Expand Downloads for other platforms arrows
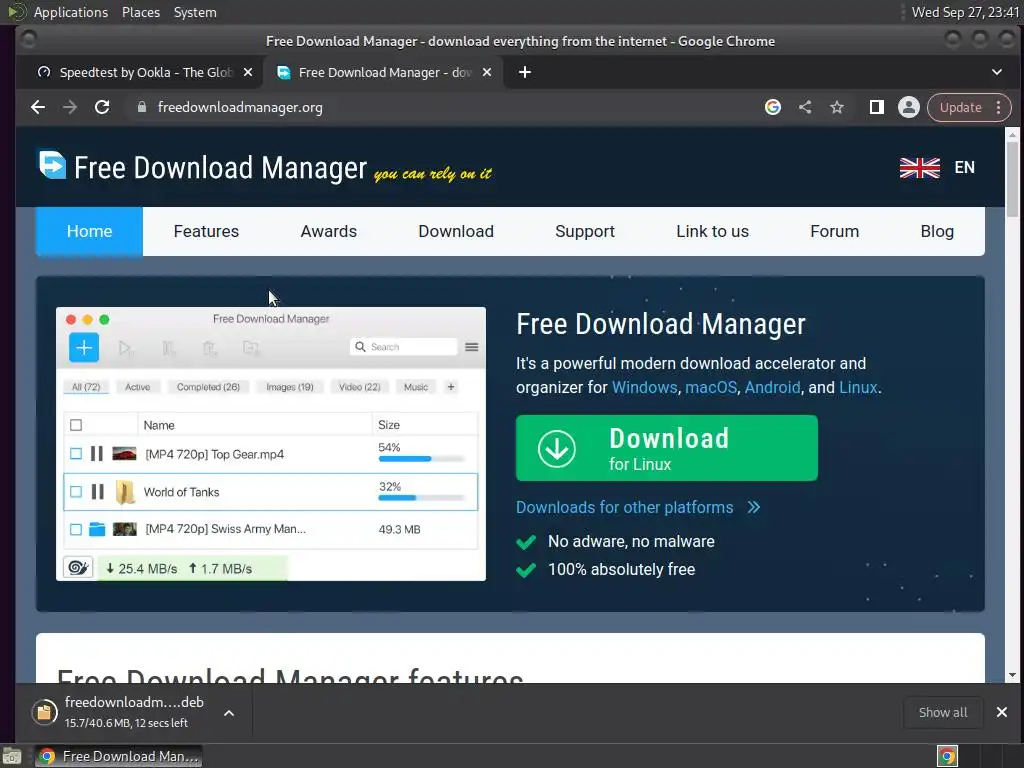Screen dimensions: 1024x768 [x=754, y=507]
